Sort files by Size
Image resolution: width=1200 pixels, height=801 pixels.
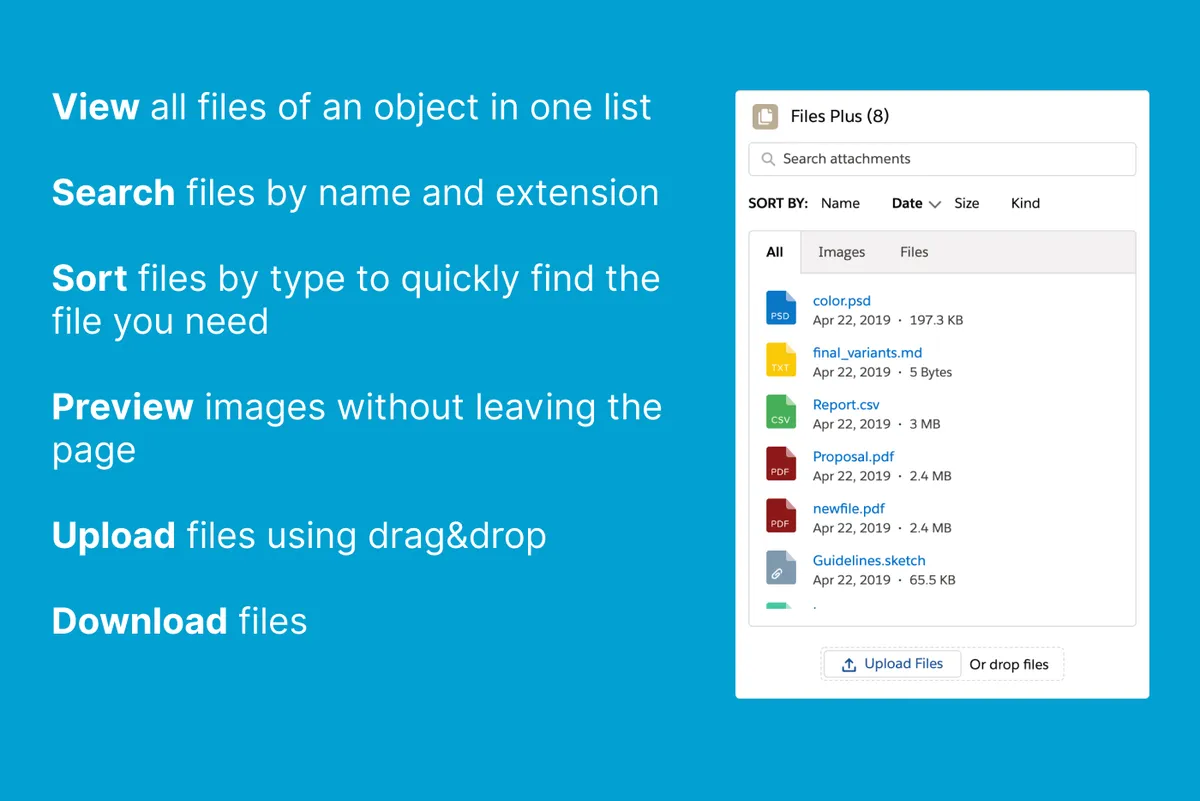pyautogui.click(x=967, y=203)
